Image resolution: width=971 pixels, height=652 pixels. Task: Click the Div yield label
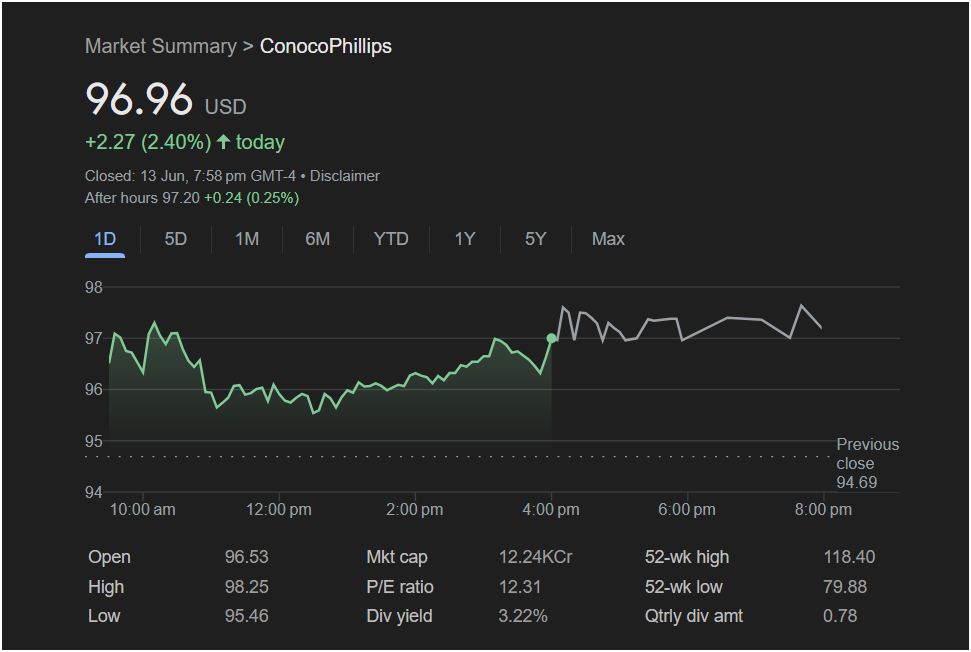click(399, 615)
